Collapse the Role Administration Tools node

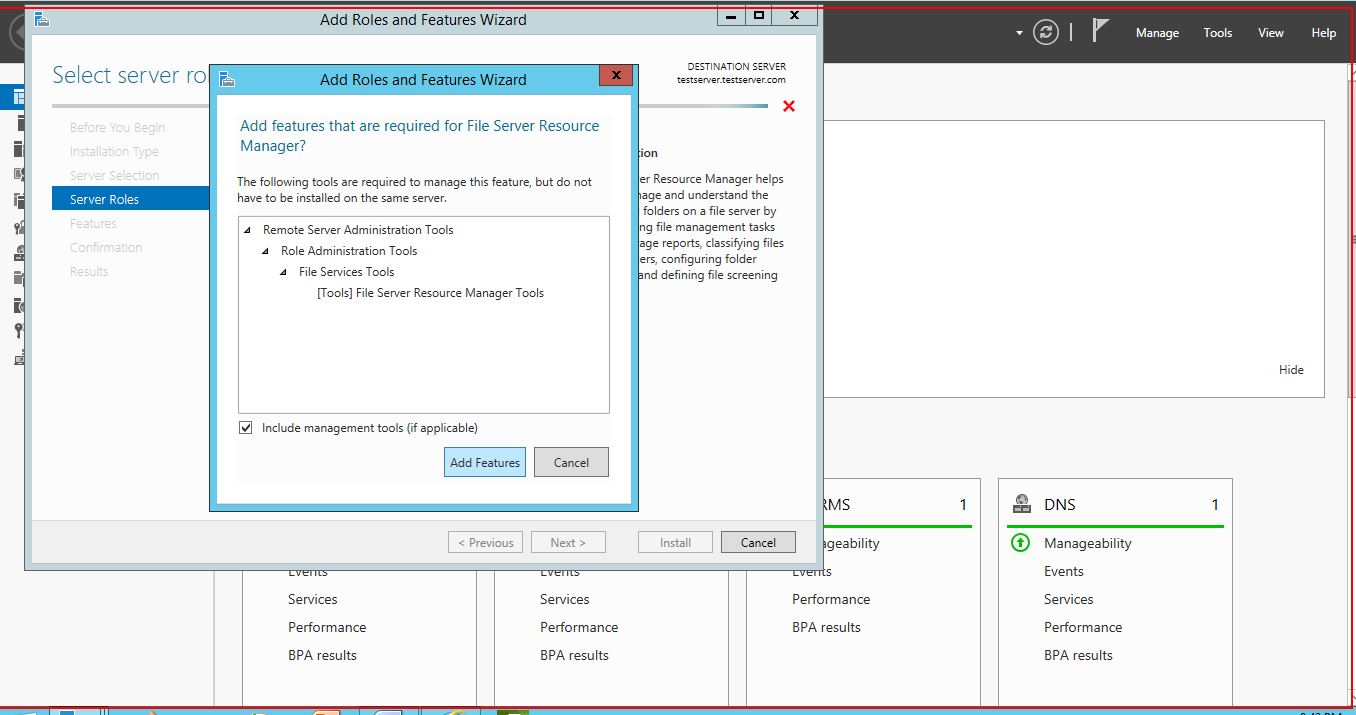(x=265, y=251)
